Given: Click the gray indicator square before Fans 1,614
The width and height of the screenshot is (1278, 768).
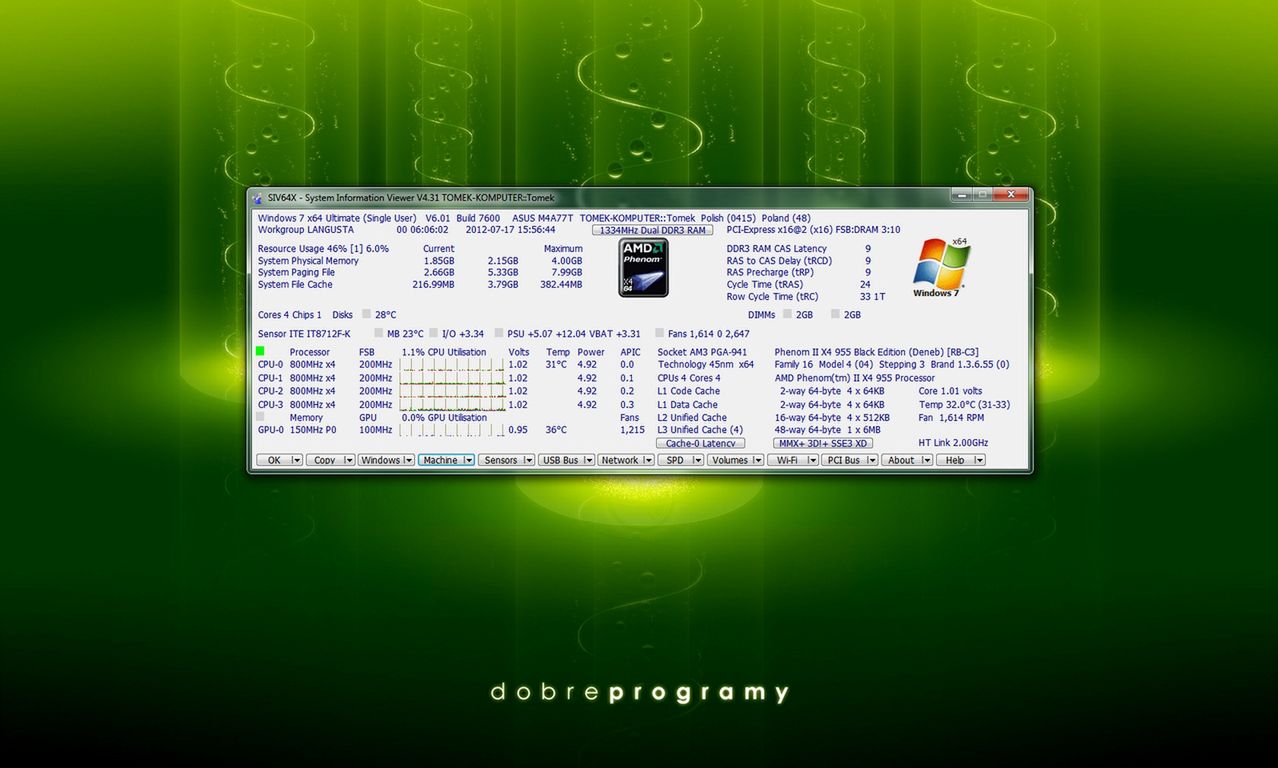Looking at the screenshot, I should click(x=660, y=333).
